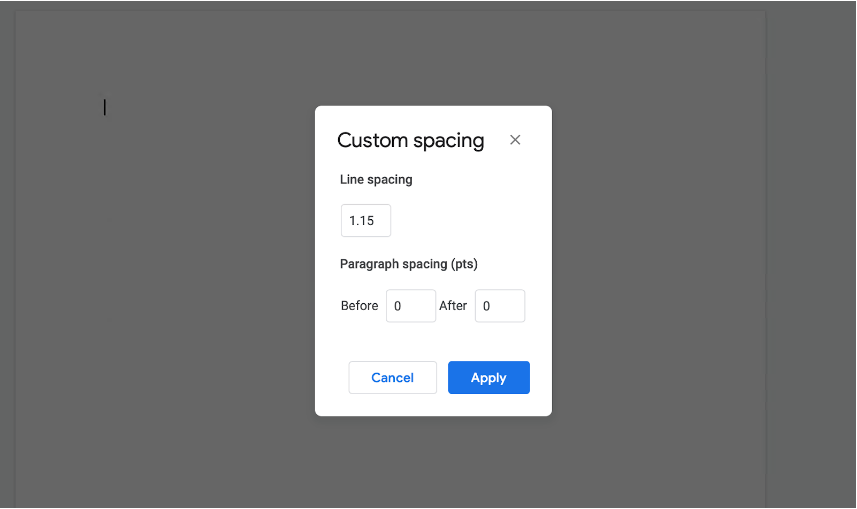Select the 1.15 value in Line spacing
This screenshot has height=509, width=857.
(361, 221)
